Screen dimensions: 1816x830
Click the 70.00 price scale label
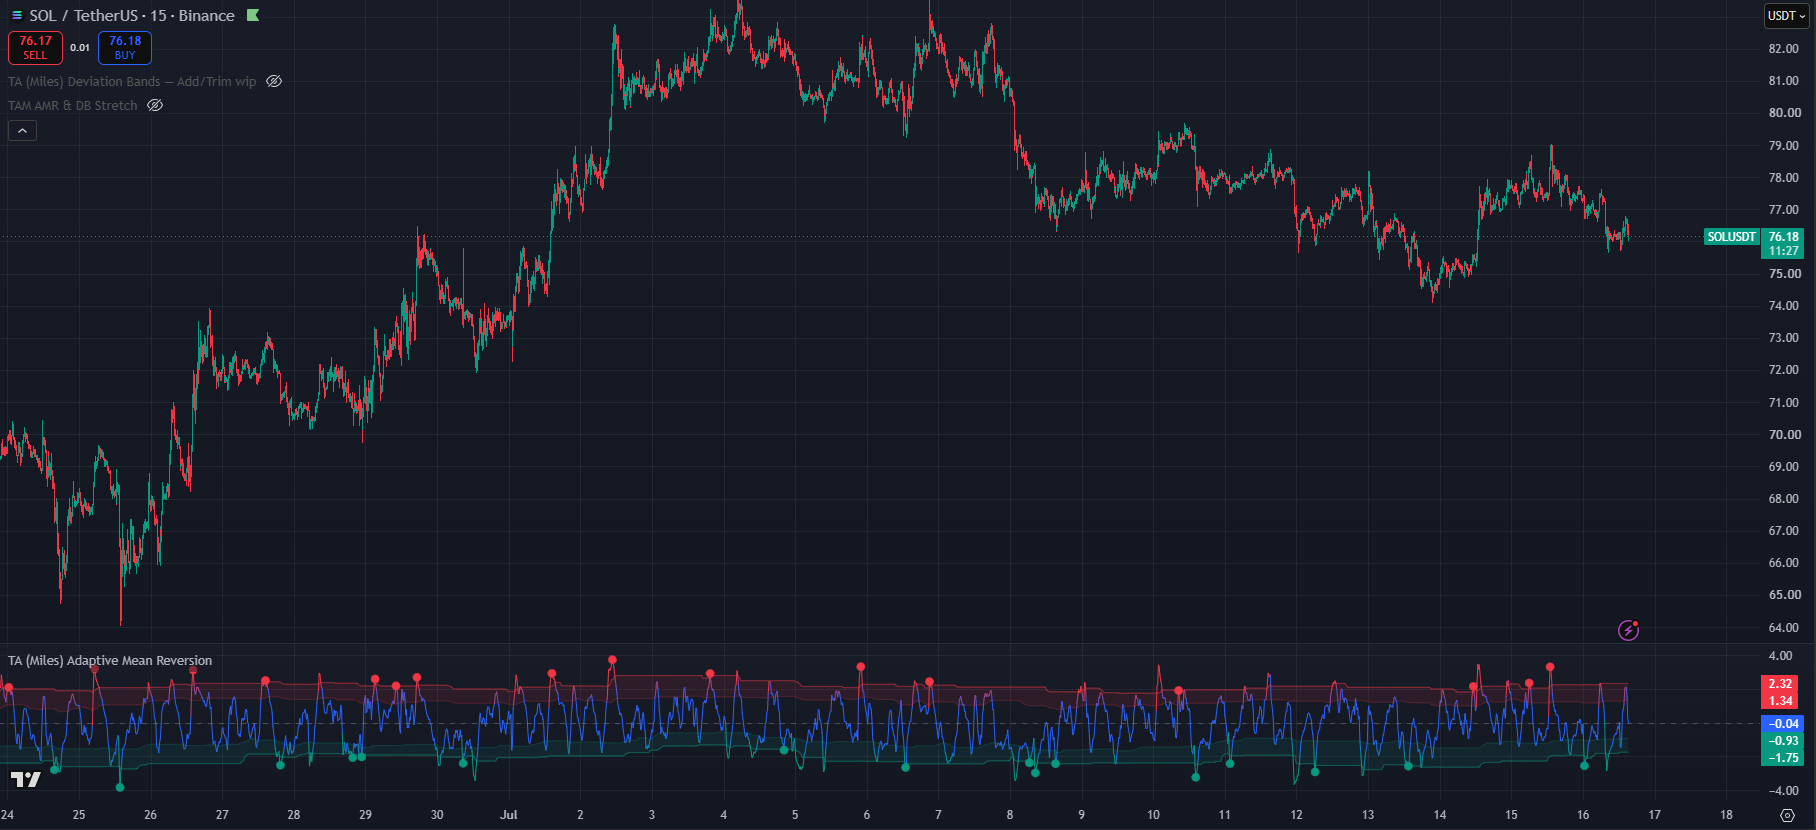pyautogui.click(x=1784, y=435)
